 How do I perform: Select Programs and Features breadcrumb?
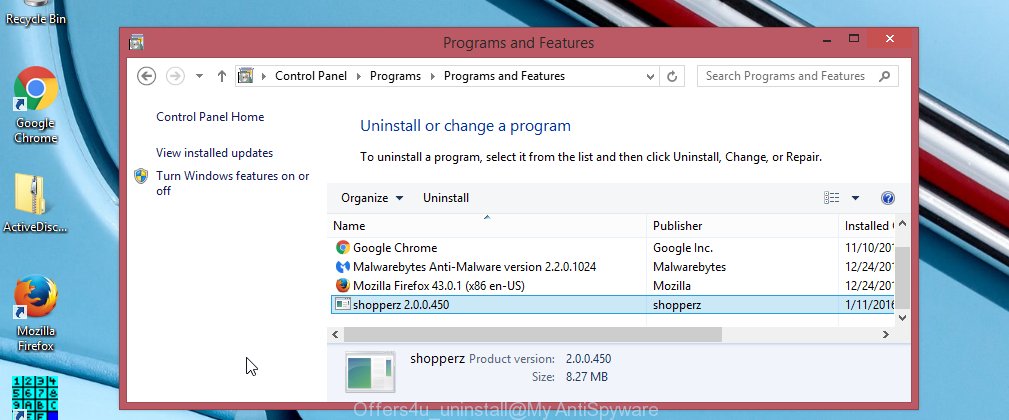pyautogui.click(x=504, y=76)
